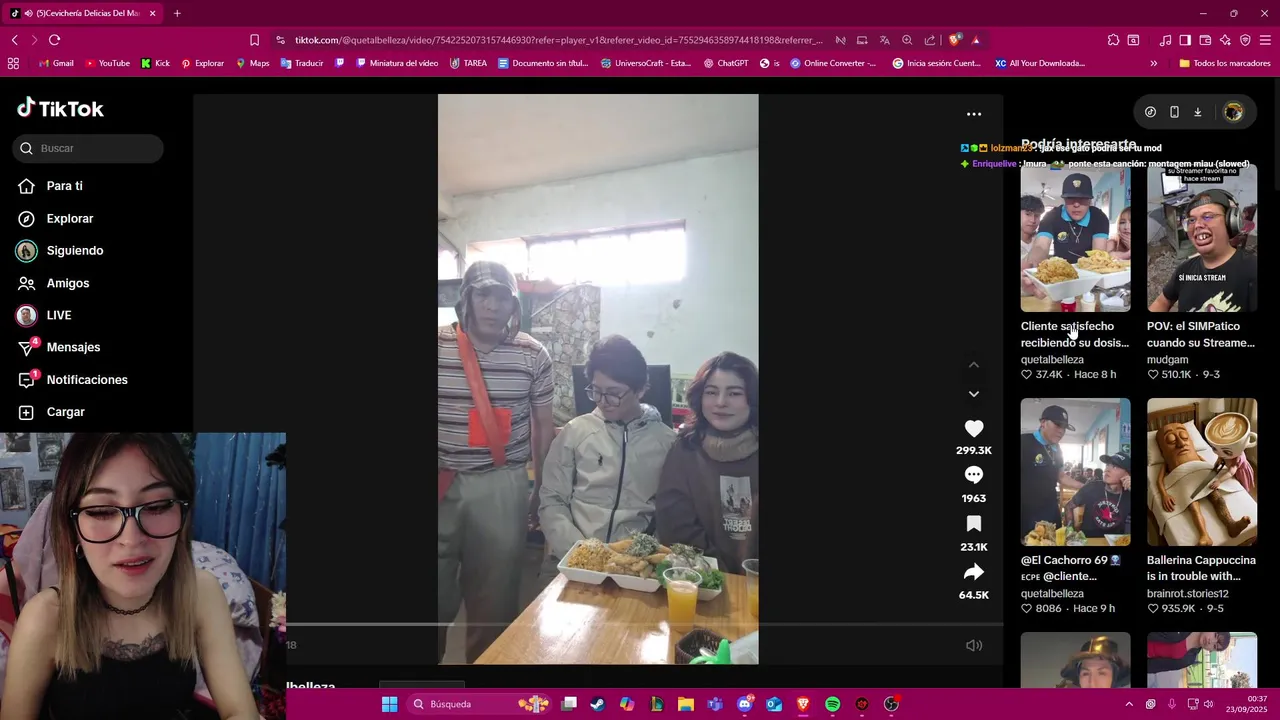This screenshot has height=720, width=1280.
Task: Open the 'Todos los marcadores' folder
Action: point(1224,63)
